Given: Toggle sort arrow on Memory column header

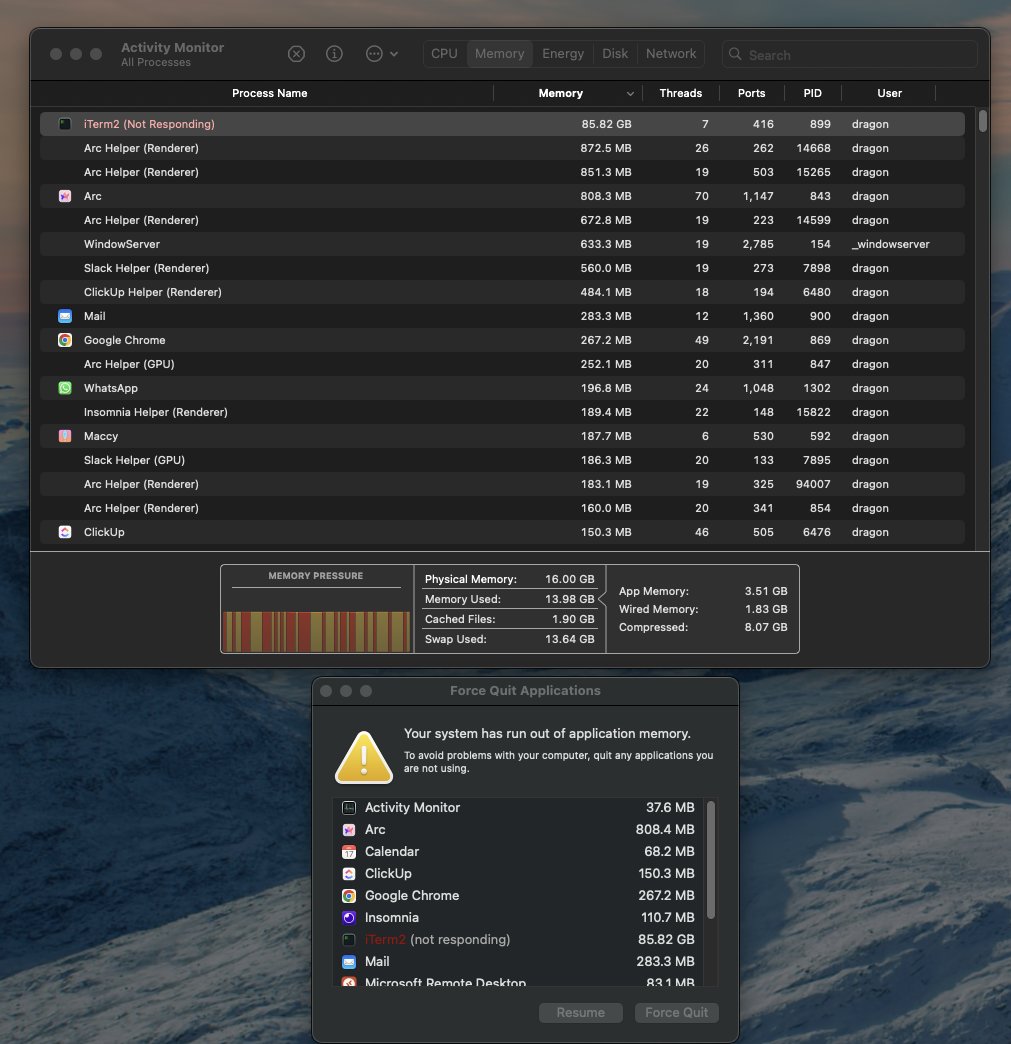Looking at the screenshot, I should click(x=629, y=94).
